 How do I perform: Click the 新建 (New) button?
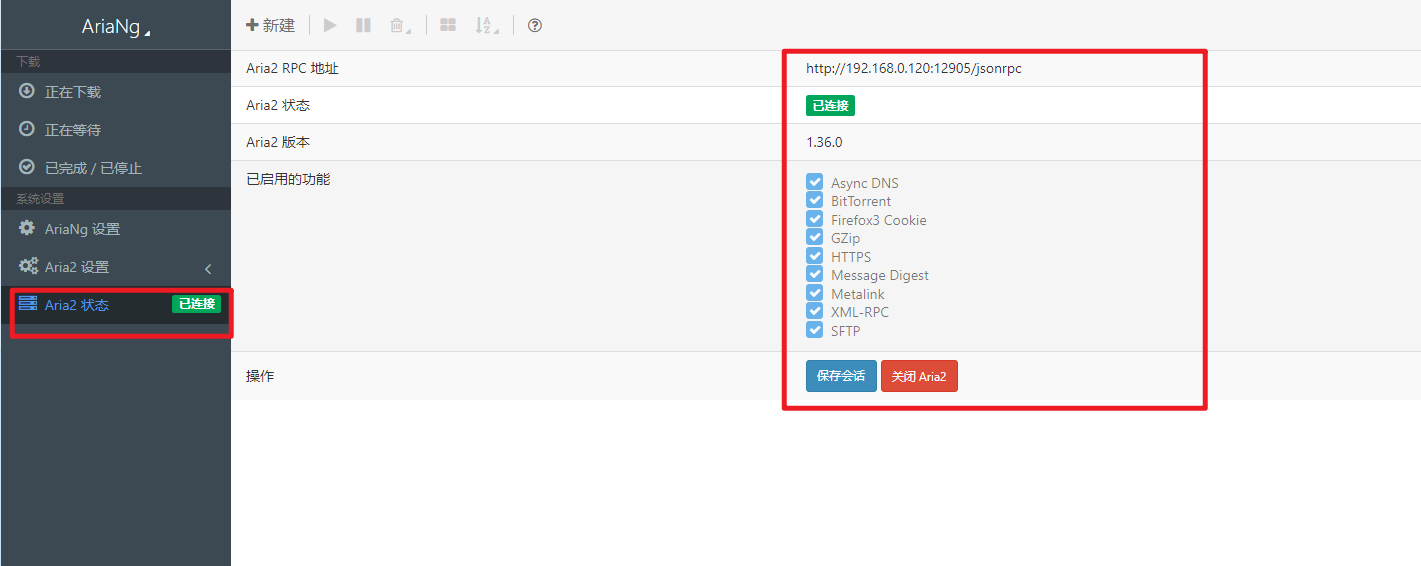[270, 25]
